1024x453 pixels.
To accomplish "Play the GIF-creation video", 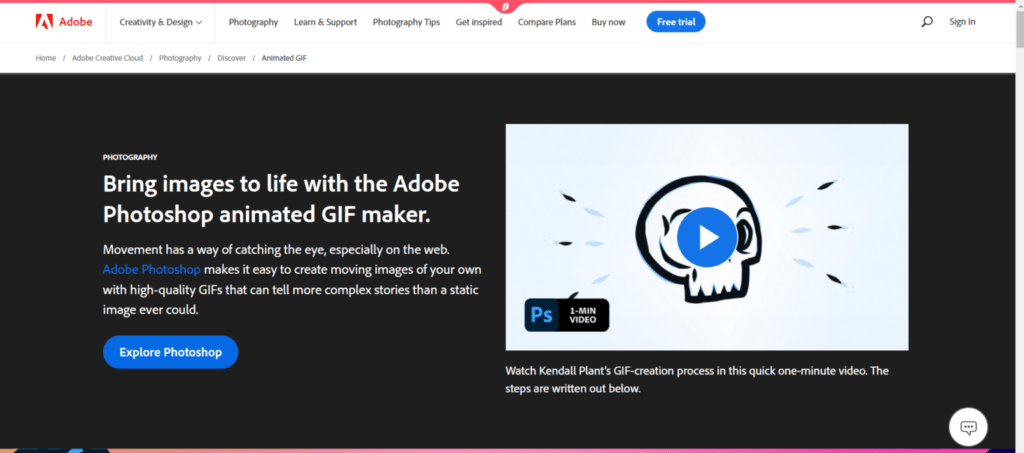I will tap(709, 237).
